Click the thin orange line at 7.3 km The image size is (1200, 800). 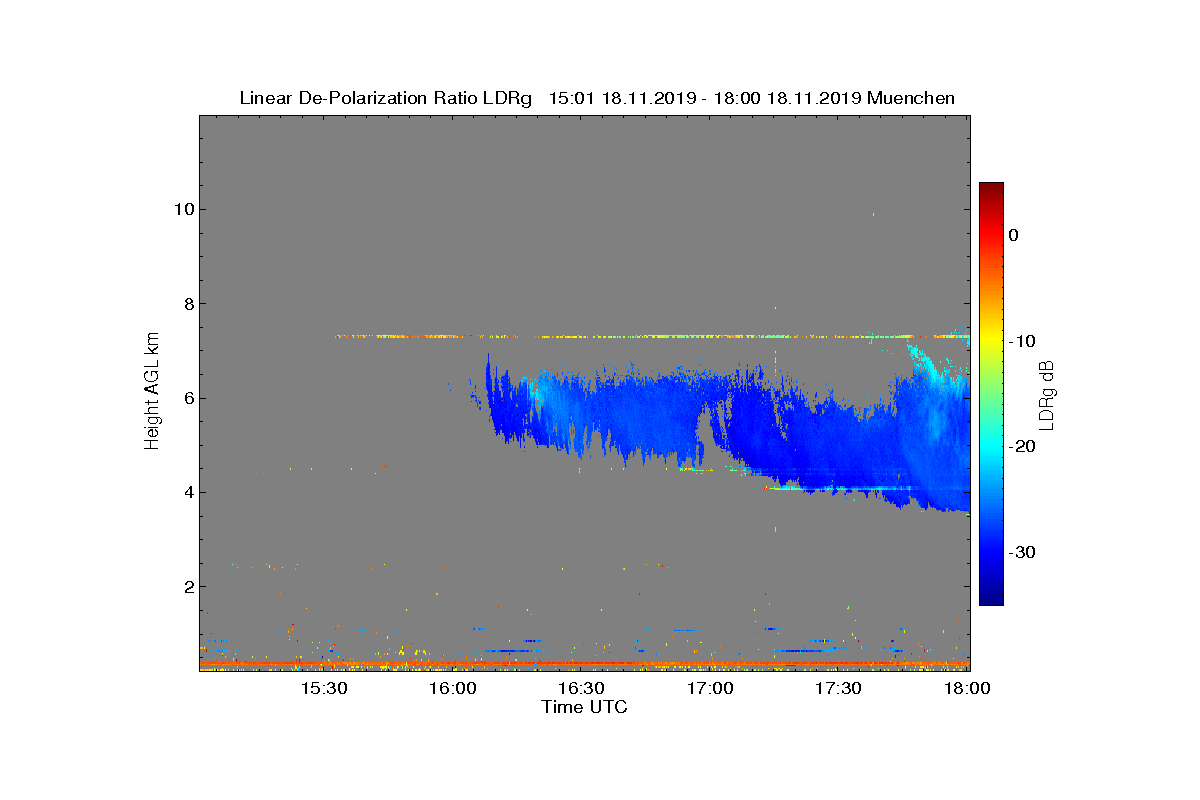[650, 336]
